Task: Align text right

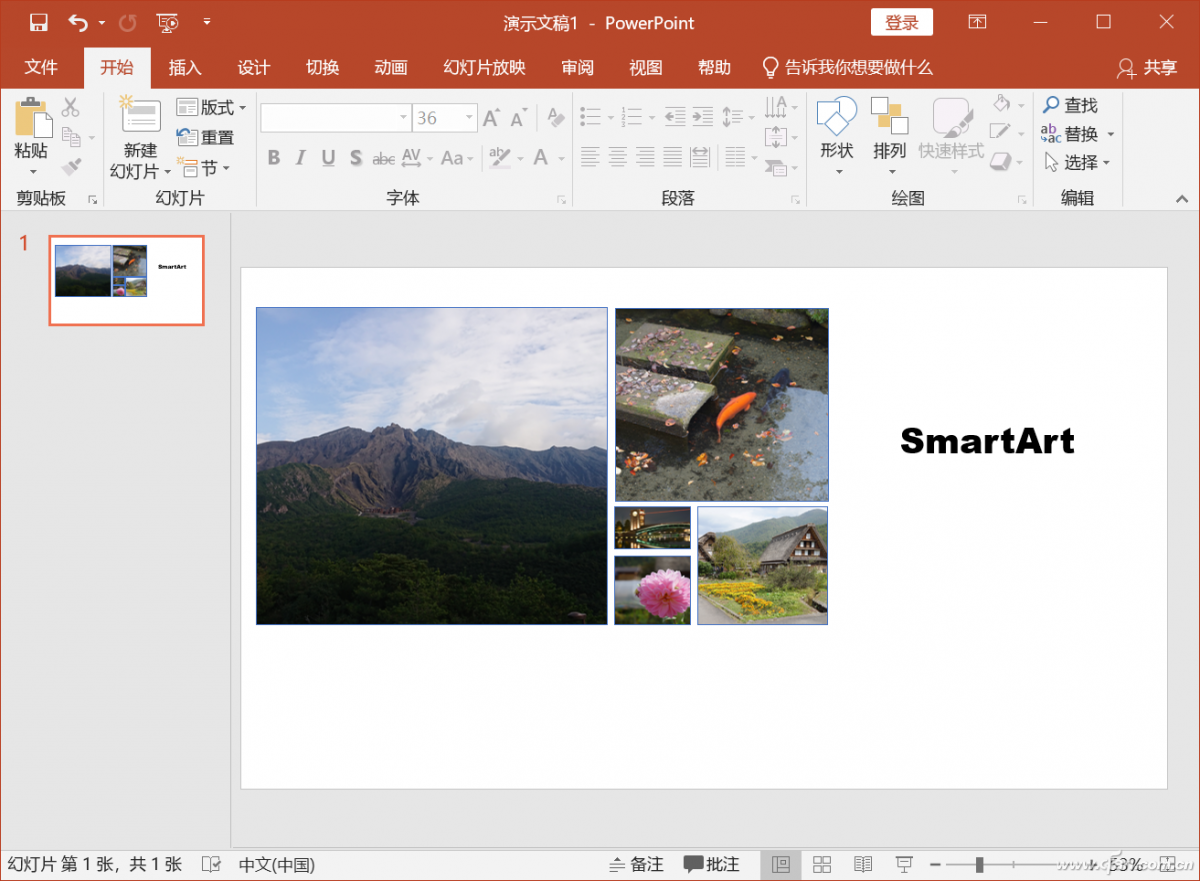Action: 645,157
